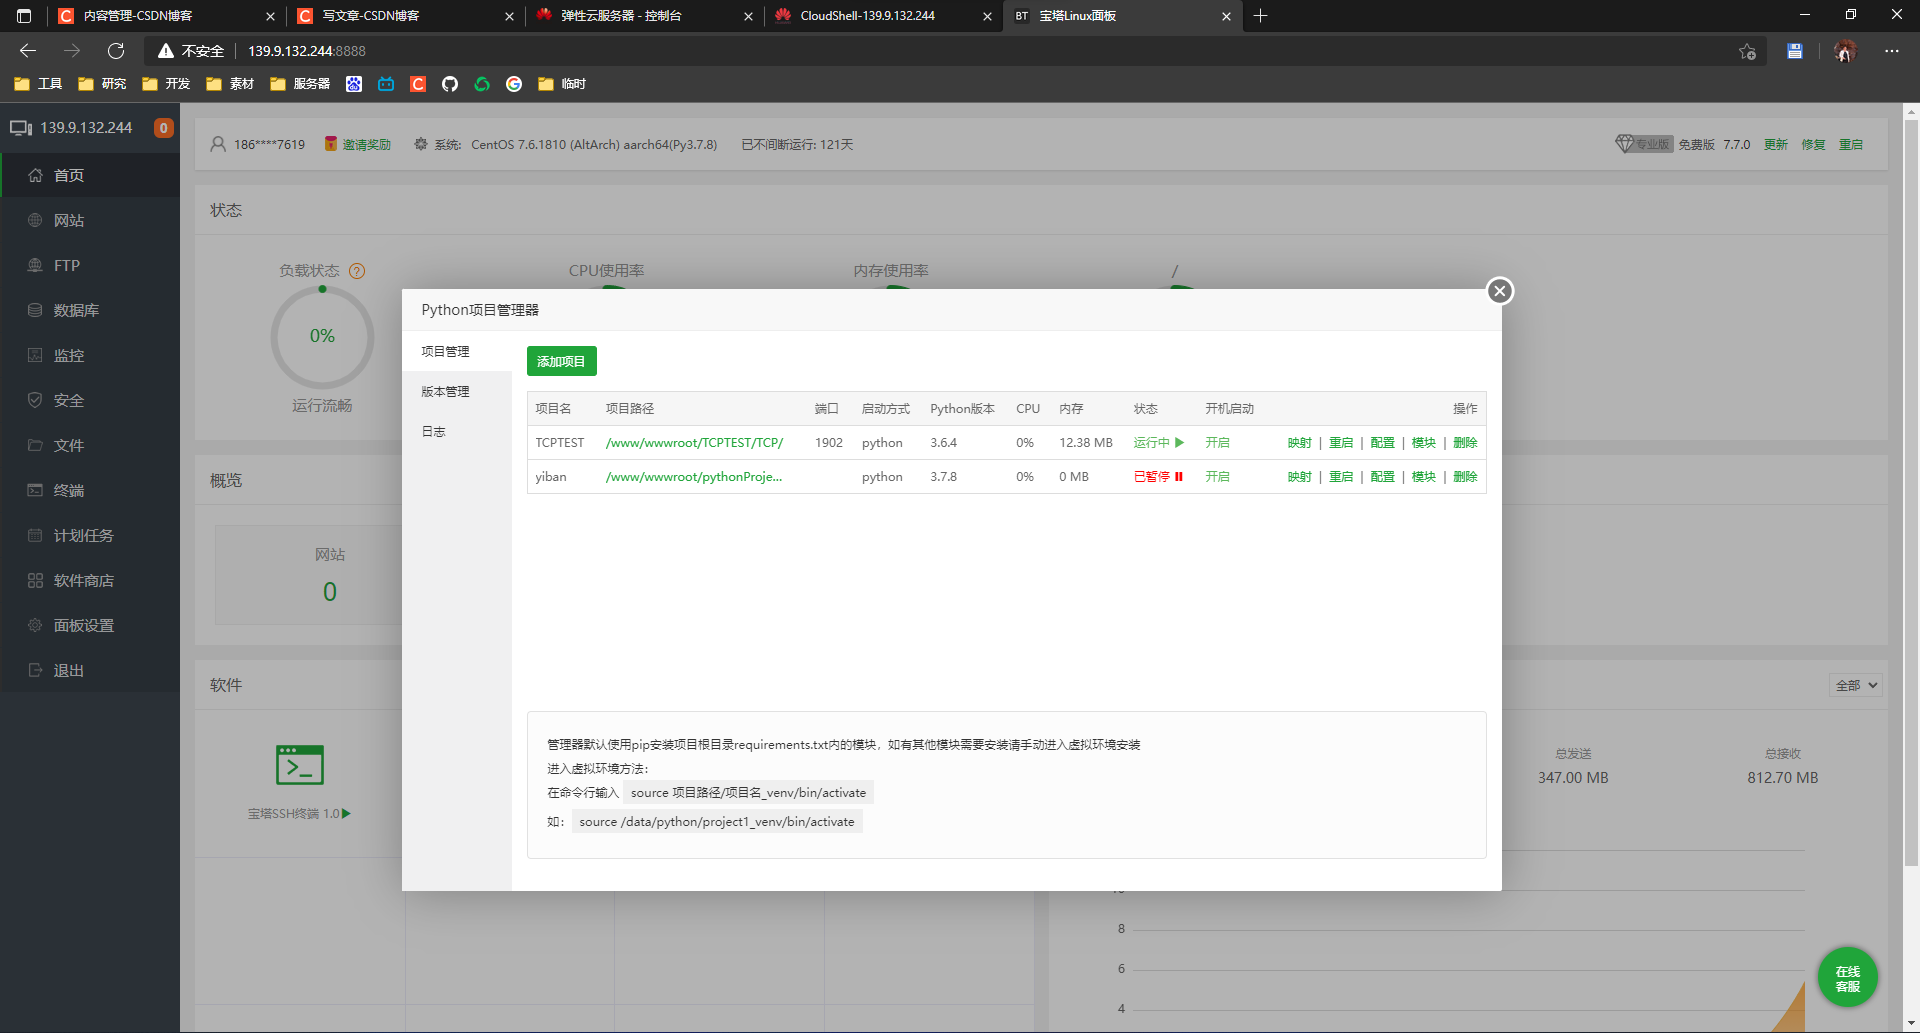This screenshot has width=1920, height=1033.
Task: Click the orange message count badge
Action: (163, 128)
